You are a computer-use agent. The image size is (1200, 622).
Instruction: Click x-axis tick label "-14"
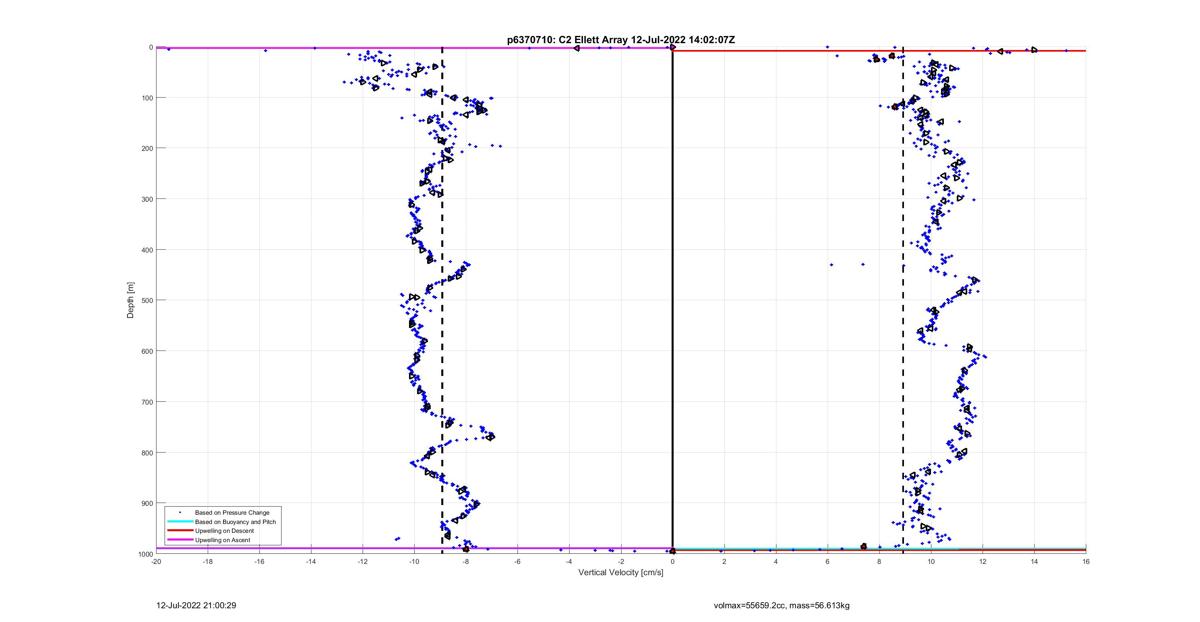pos(311,562)
